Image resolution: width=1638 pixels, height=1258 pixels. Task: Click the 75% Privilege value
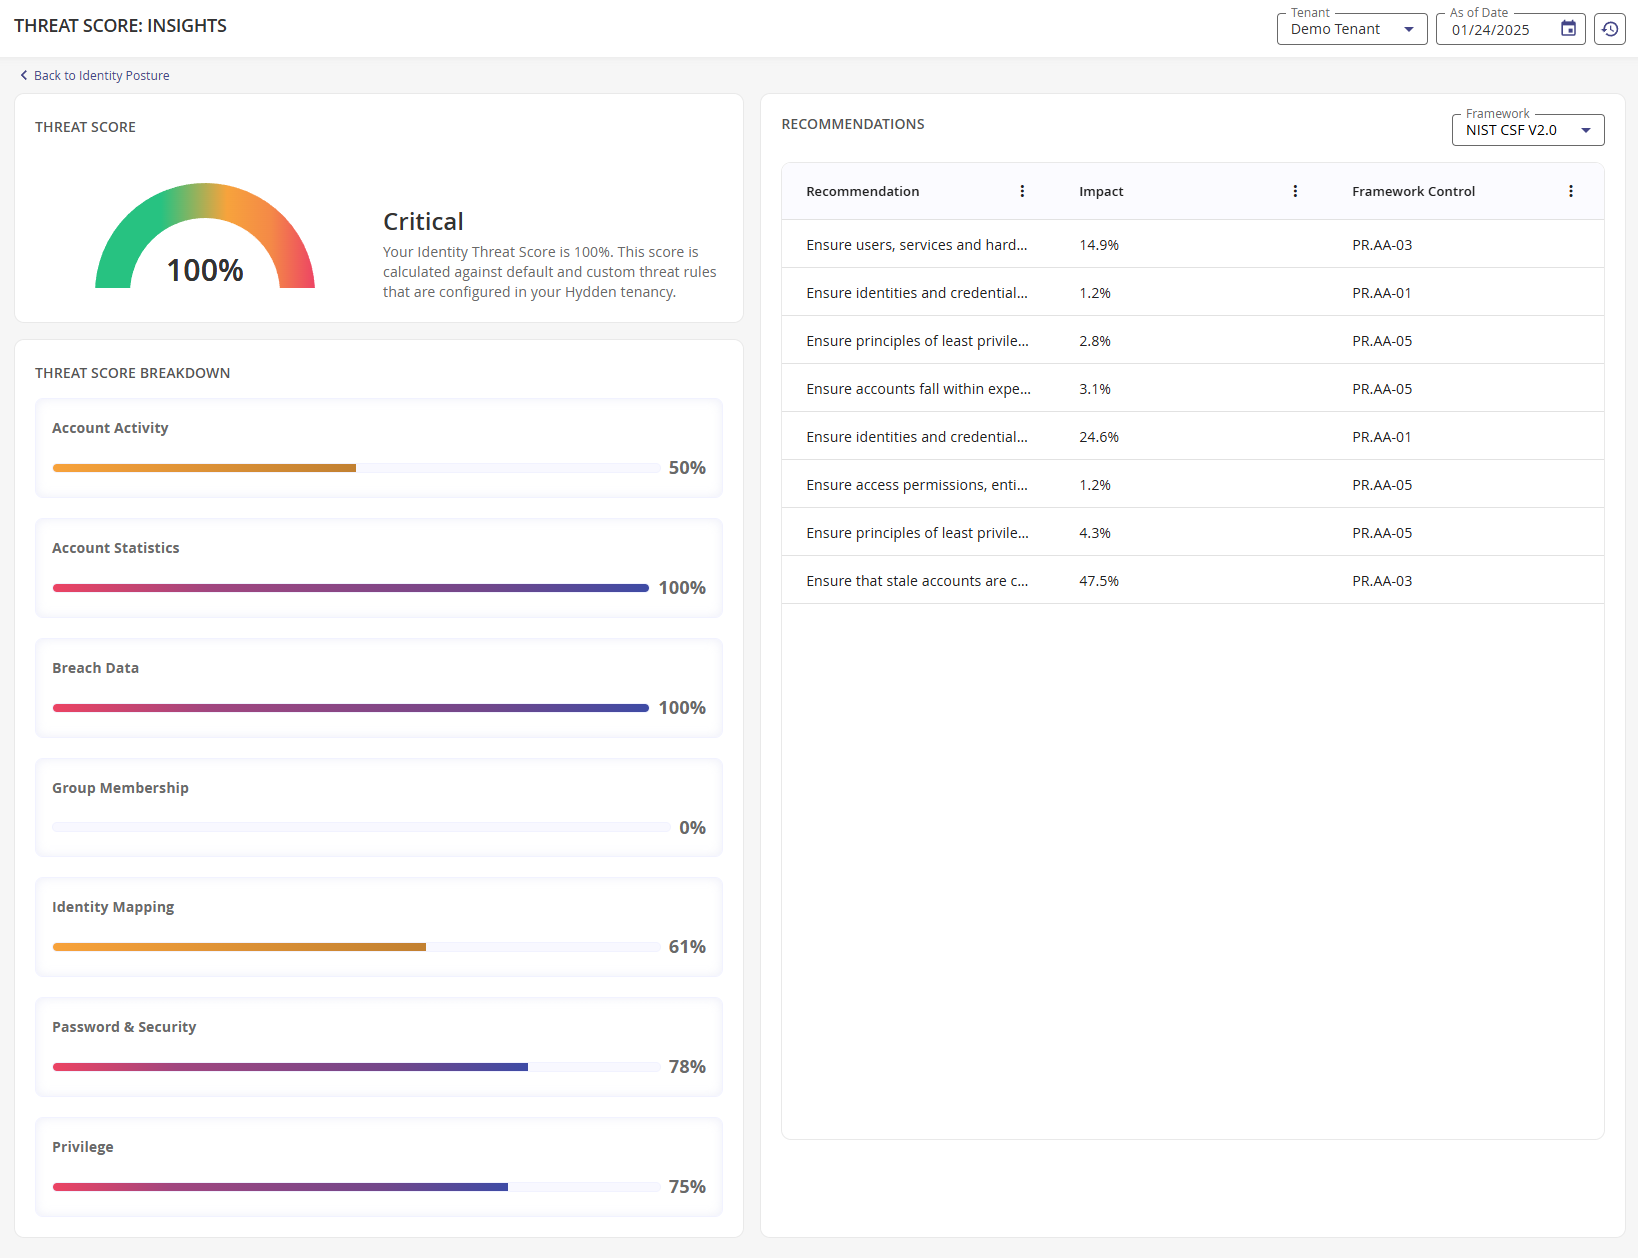point(687,1187)
